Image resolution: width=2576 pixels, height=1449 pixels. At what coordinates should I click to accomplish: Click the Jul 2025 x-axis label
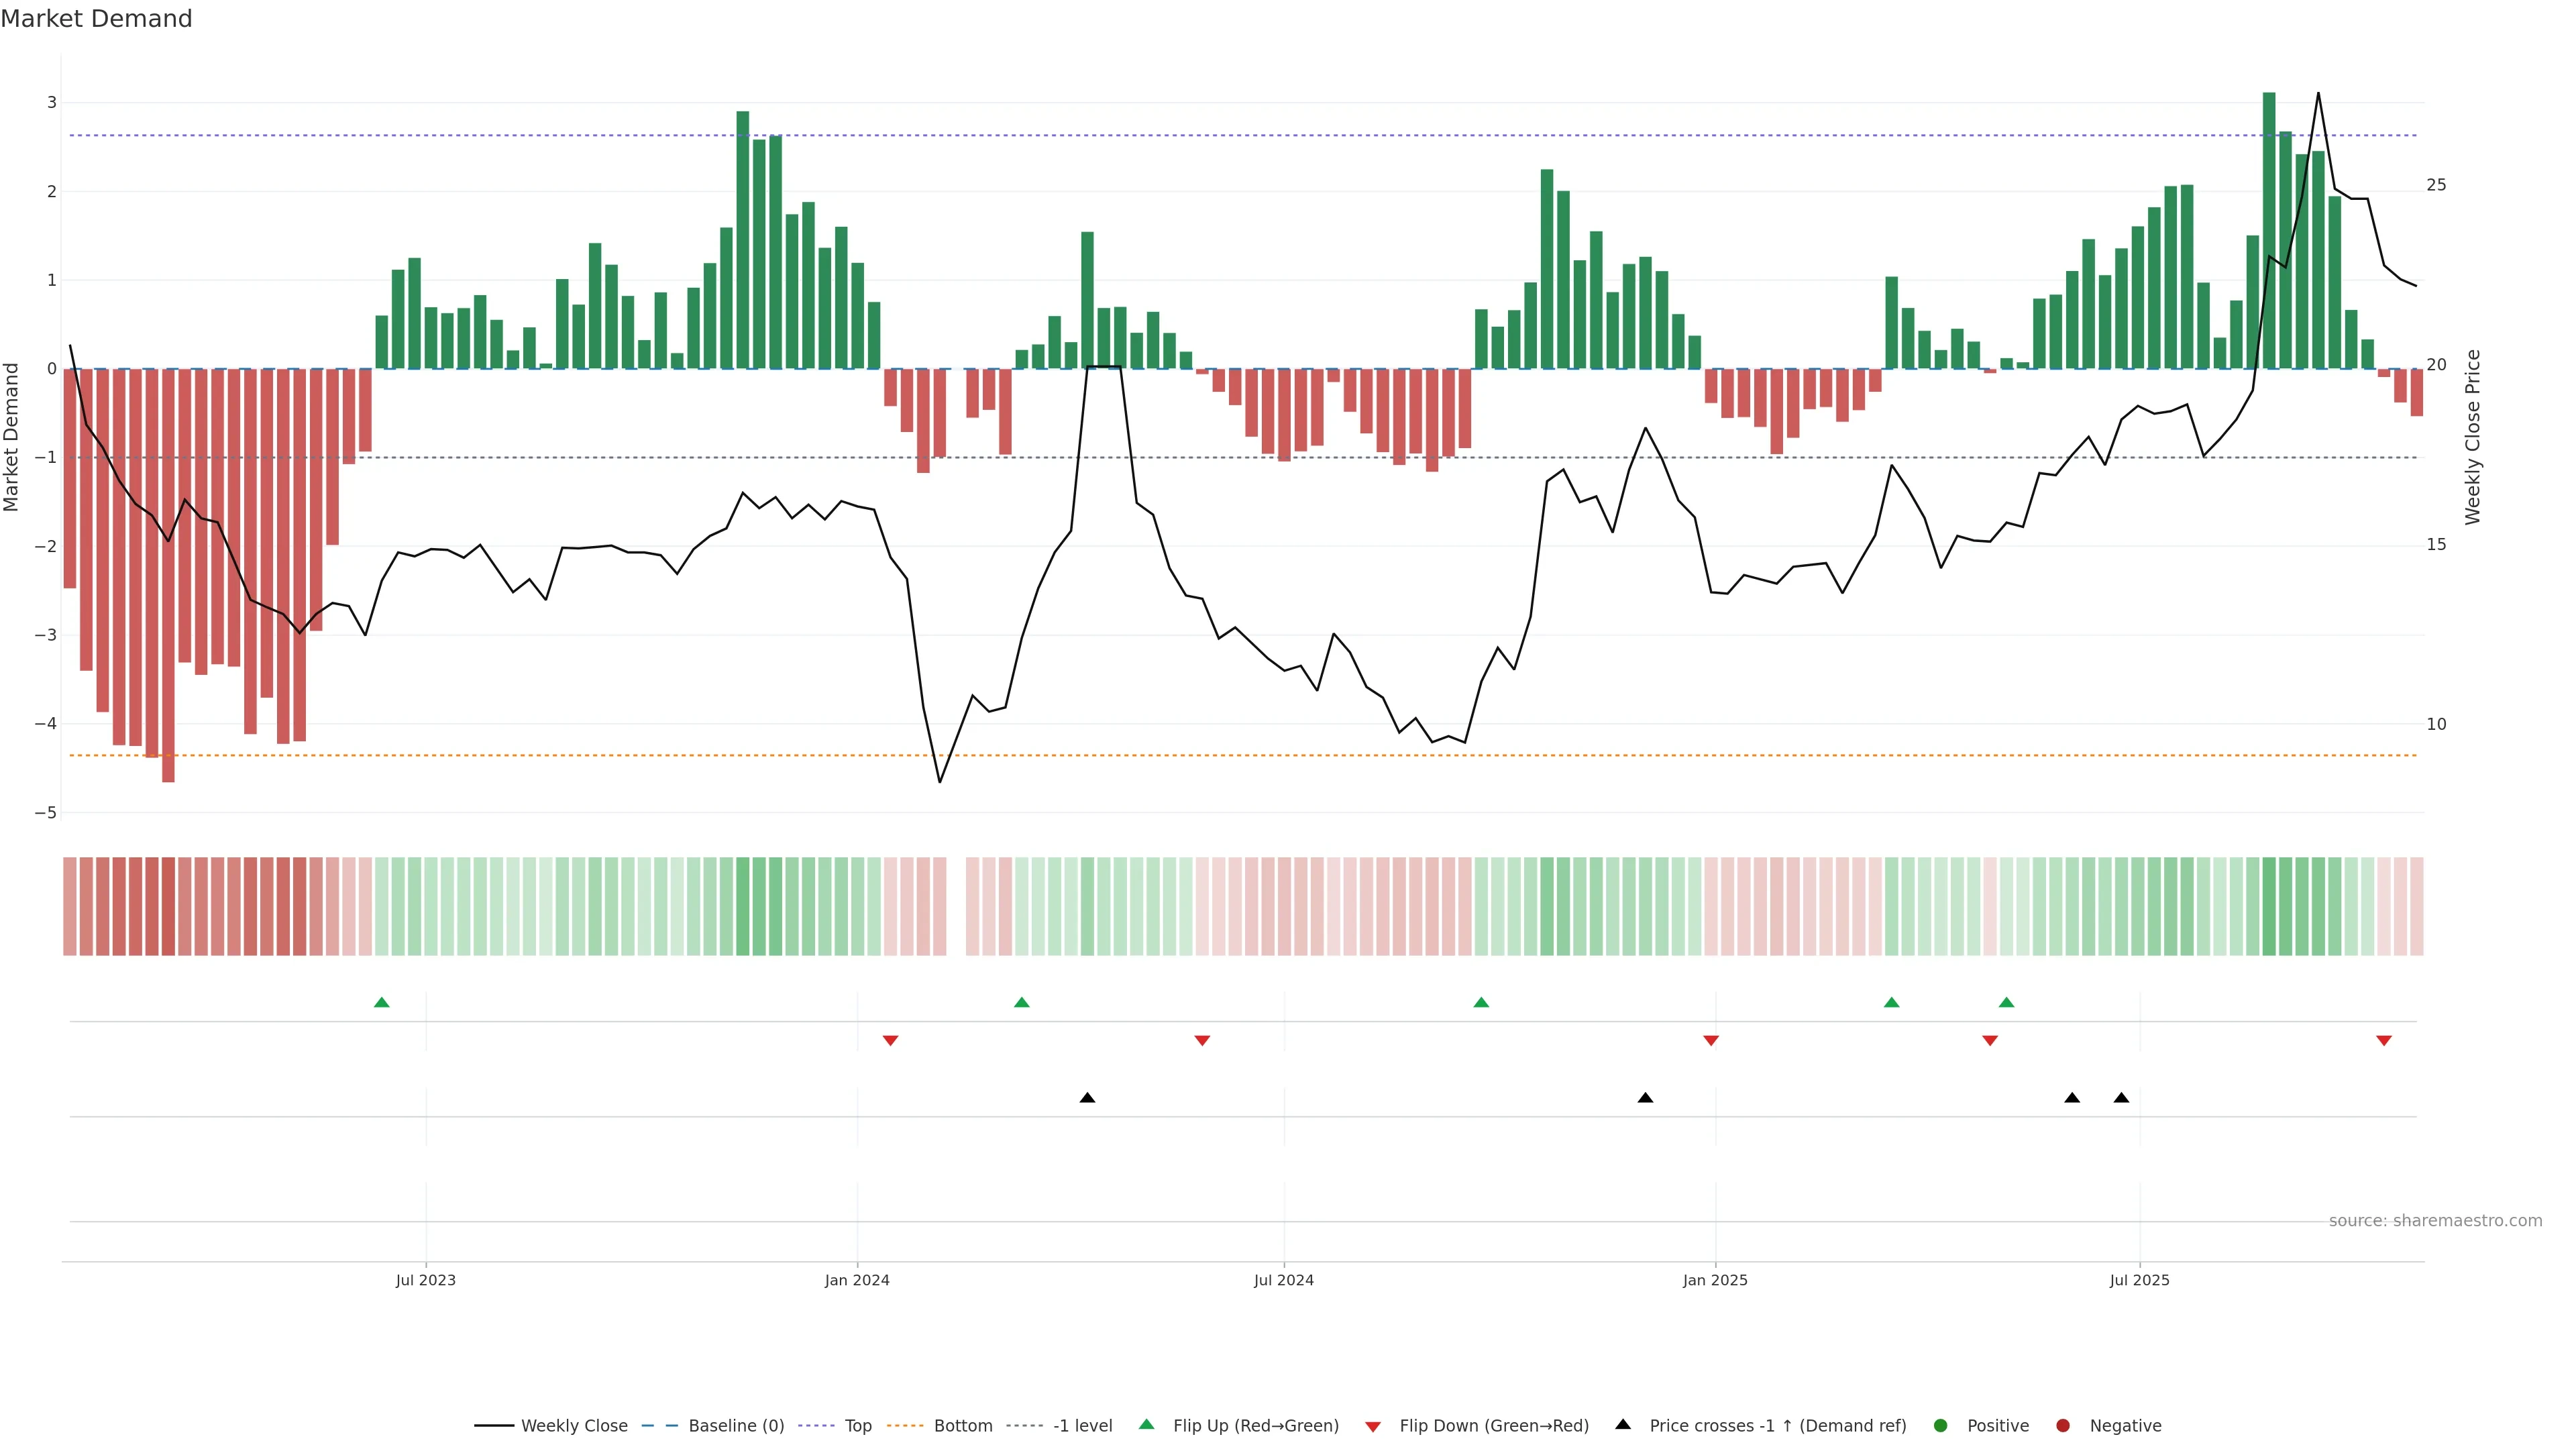(2139, 1280)
